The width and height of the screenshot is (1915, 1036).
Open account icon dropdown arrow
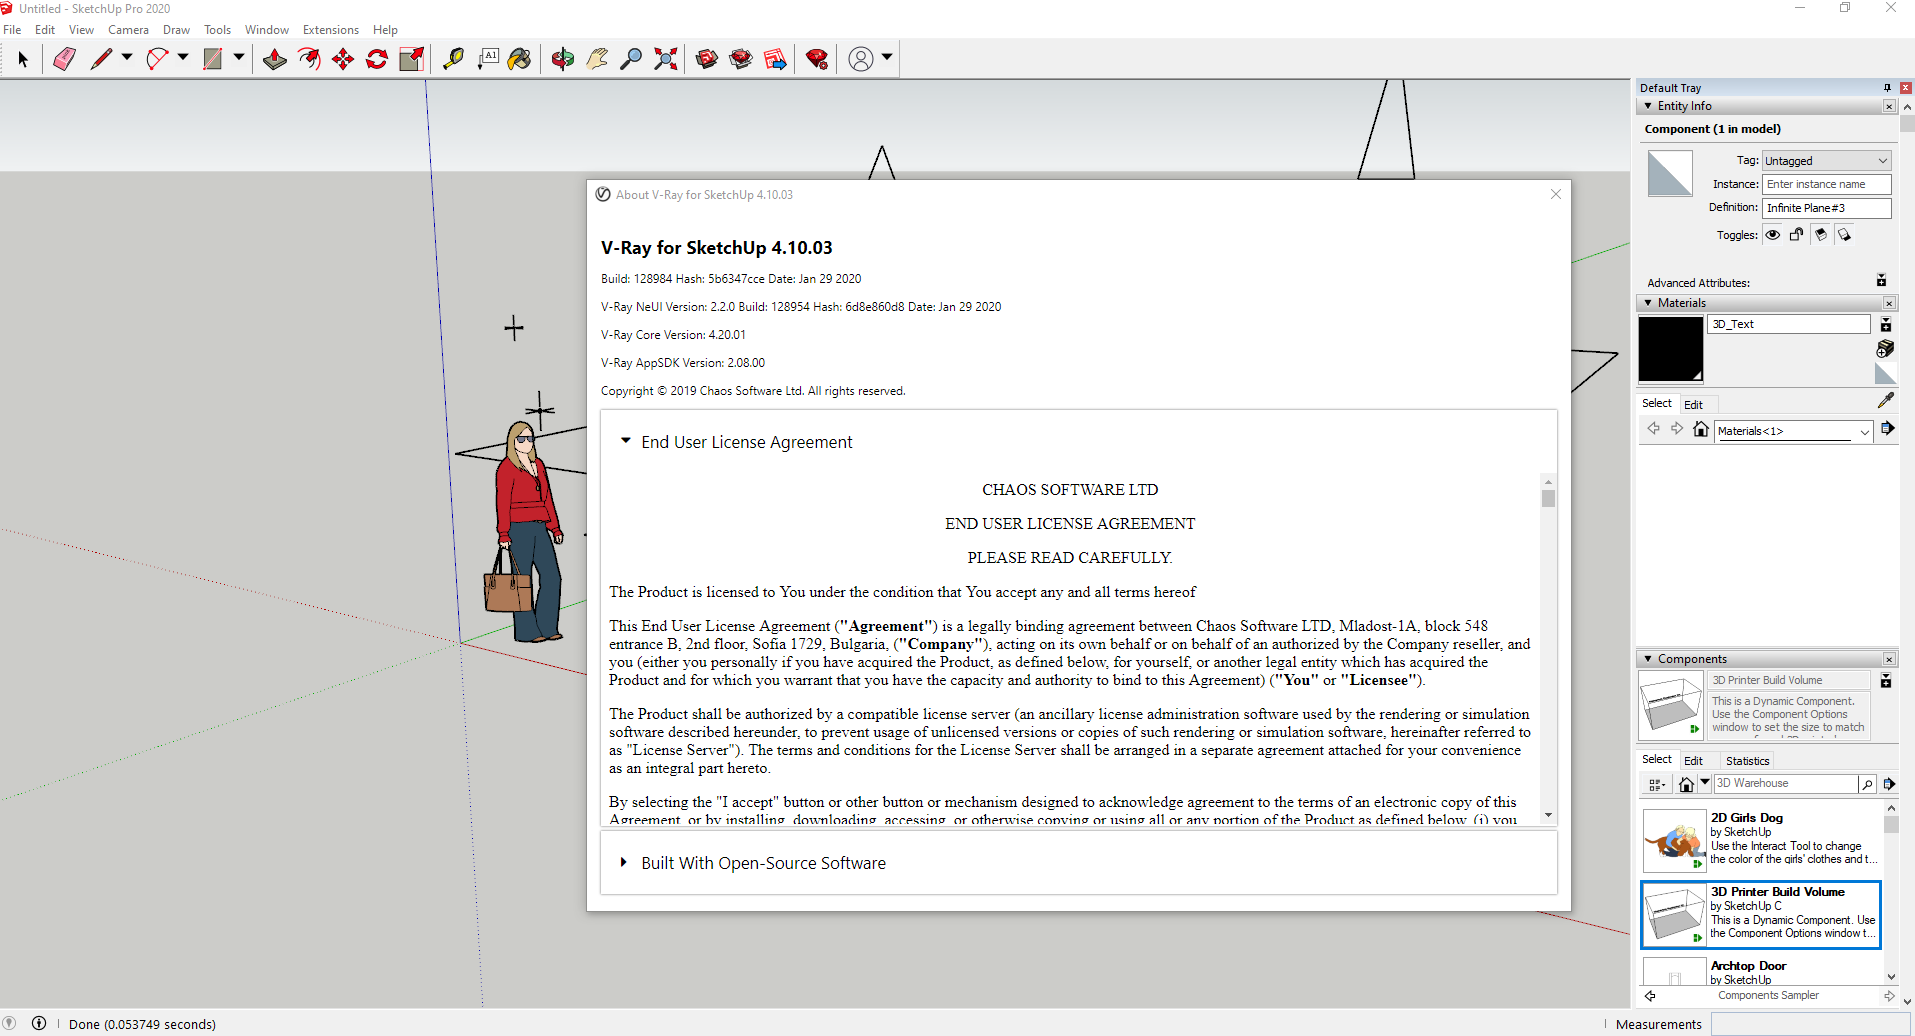coord(887,58)
